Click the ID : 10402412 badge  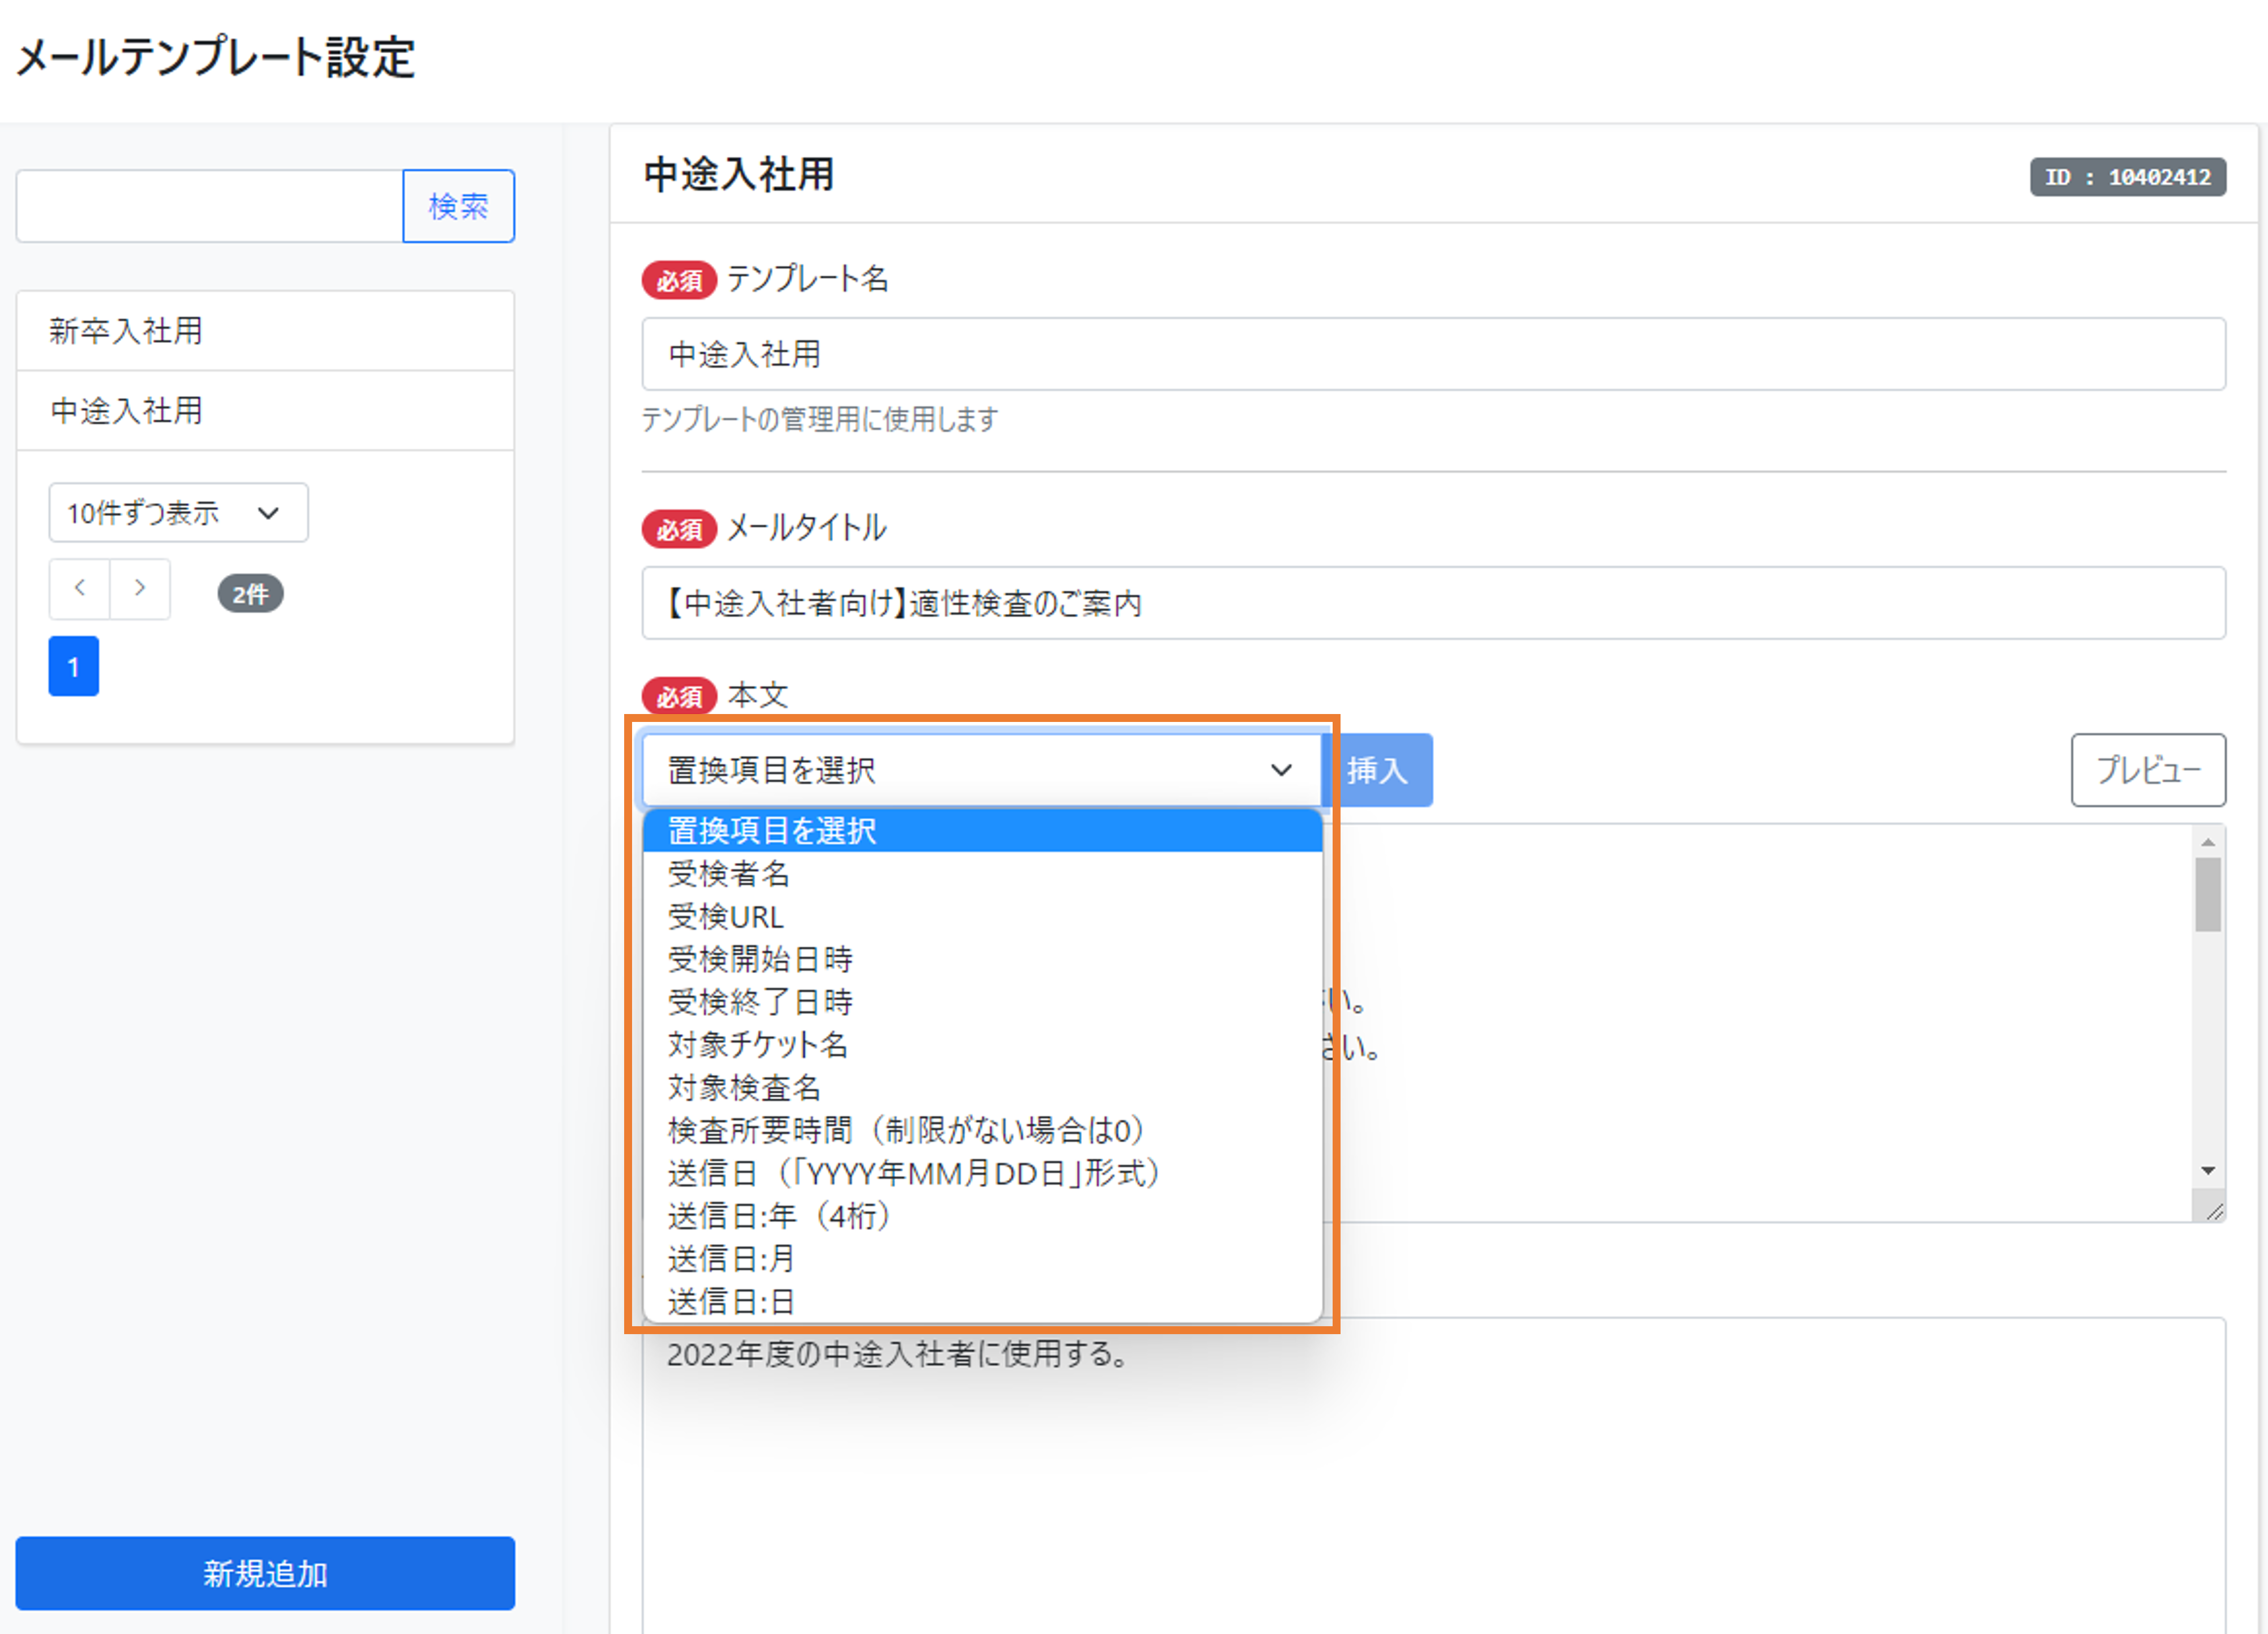[2127, 177]
